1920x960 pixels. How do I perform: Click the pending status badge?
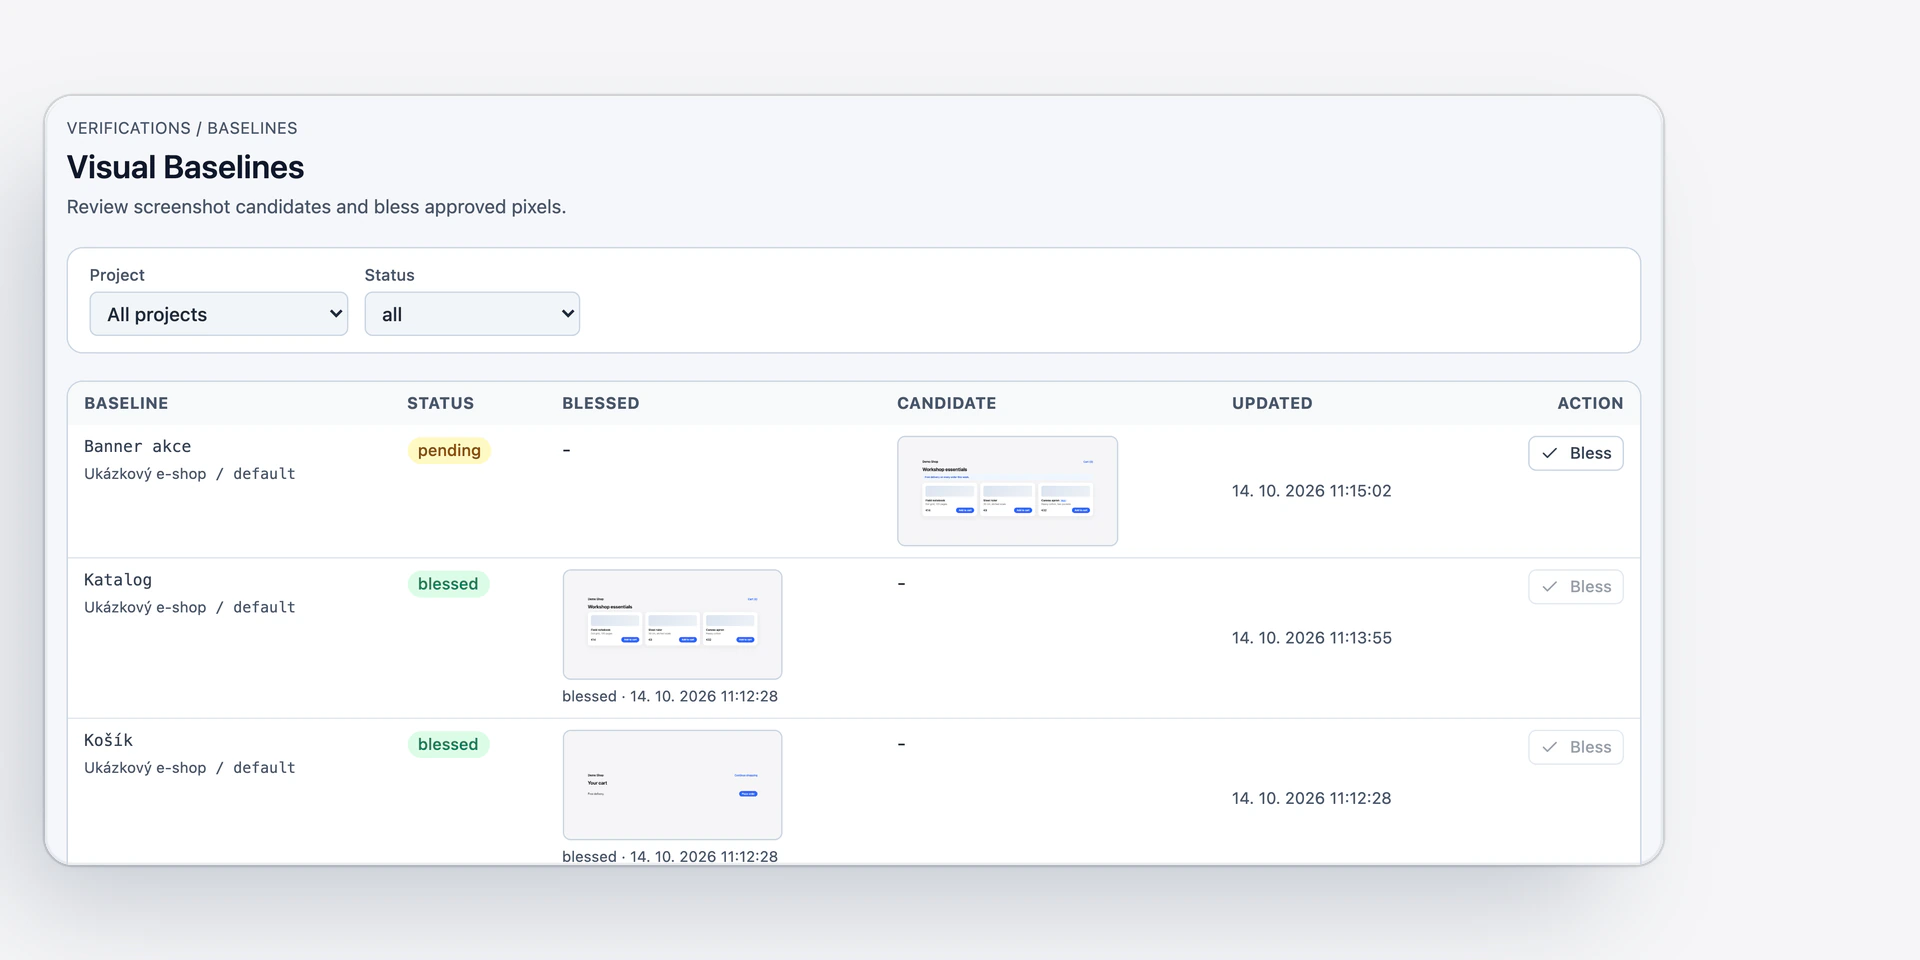449,450
